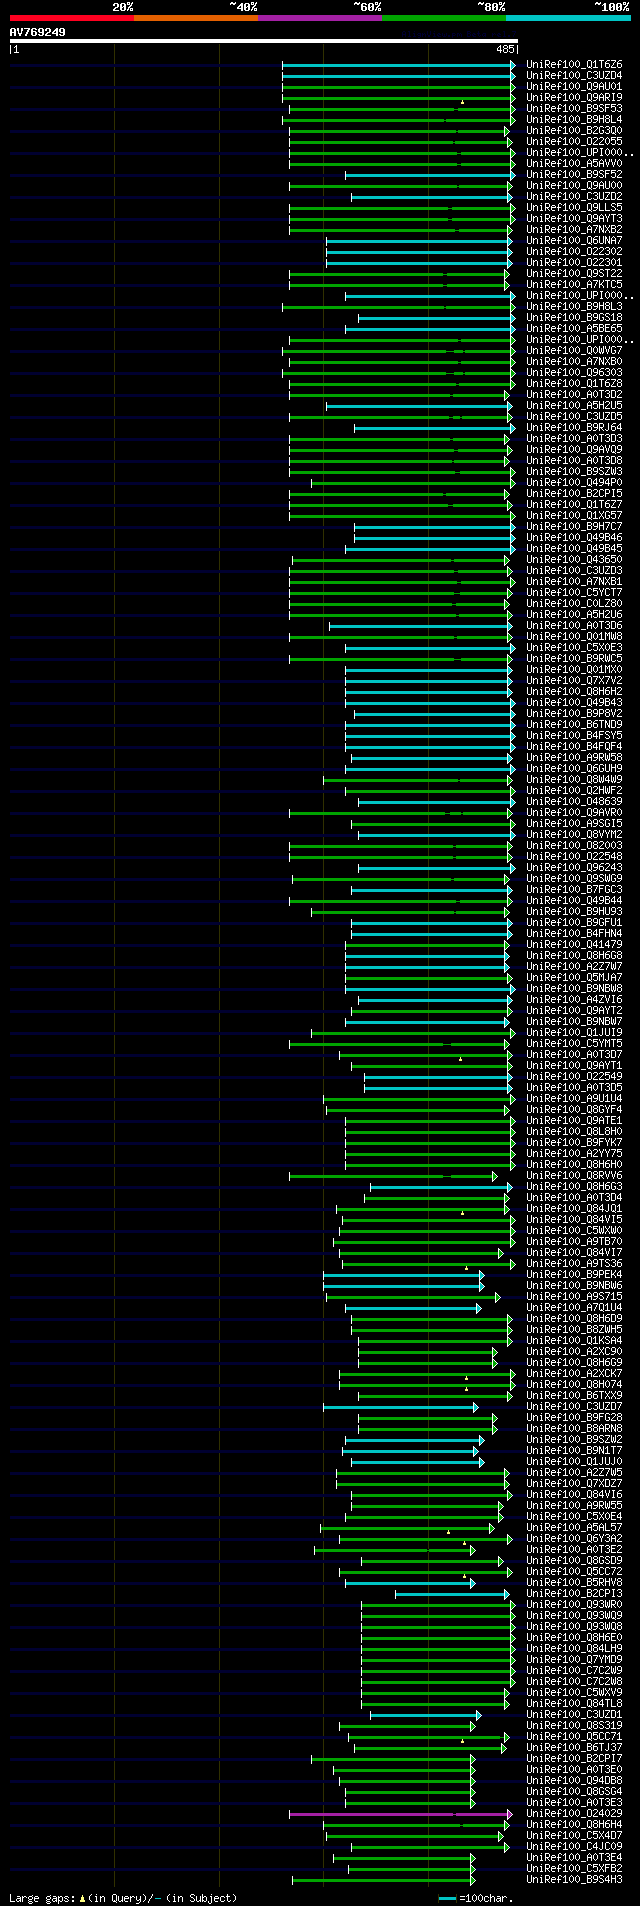Click the cyan ~100% legend color bar

(x=568, y=18)
